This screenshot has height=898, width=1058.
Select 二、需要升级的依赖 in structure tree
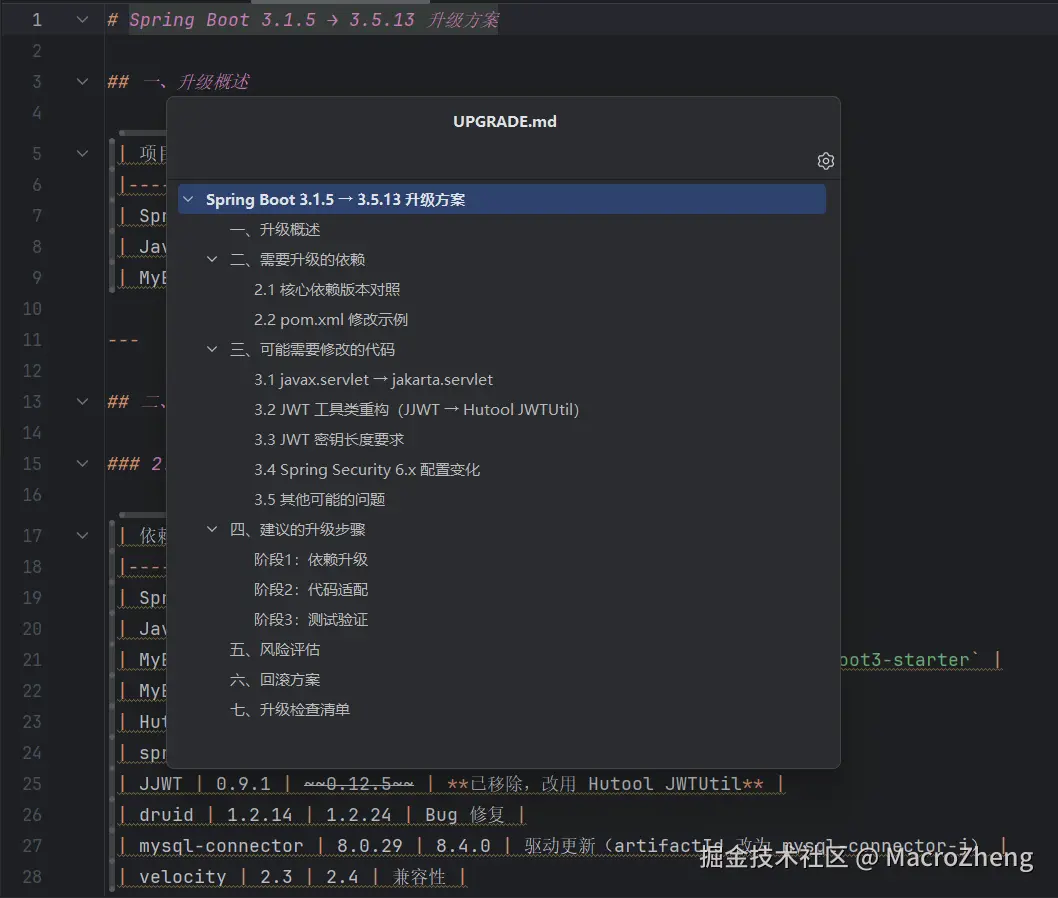(297, 260)
